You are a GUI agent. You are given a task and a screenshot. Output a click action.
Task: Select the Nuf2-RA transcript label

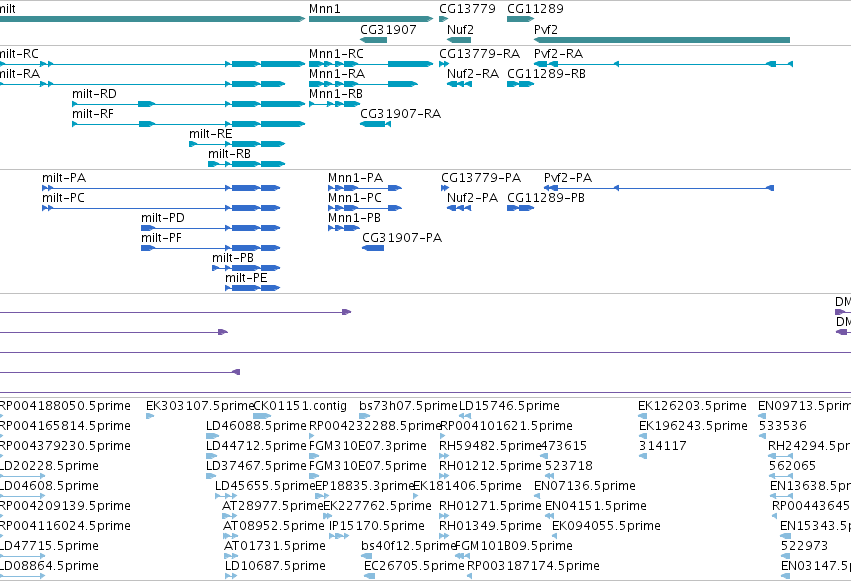coord(473,74)
